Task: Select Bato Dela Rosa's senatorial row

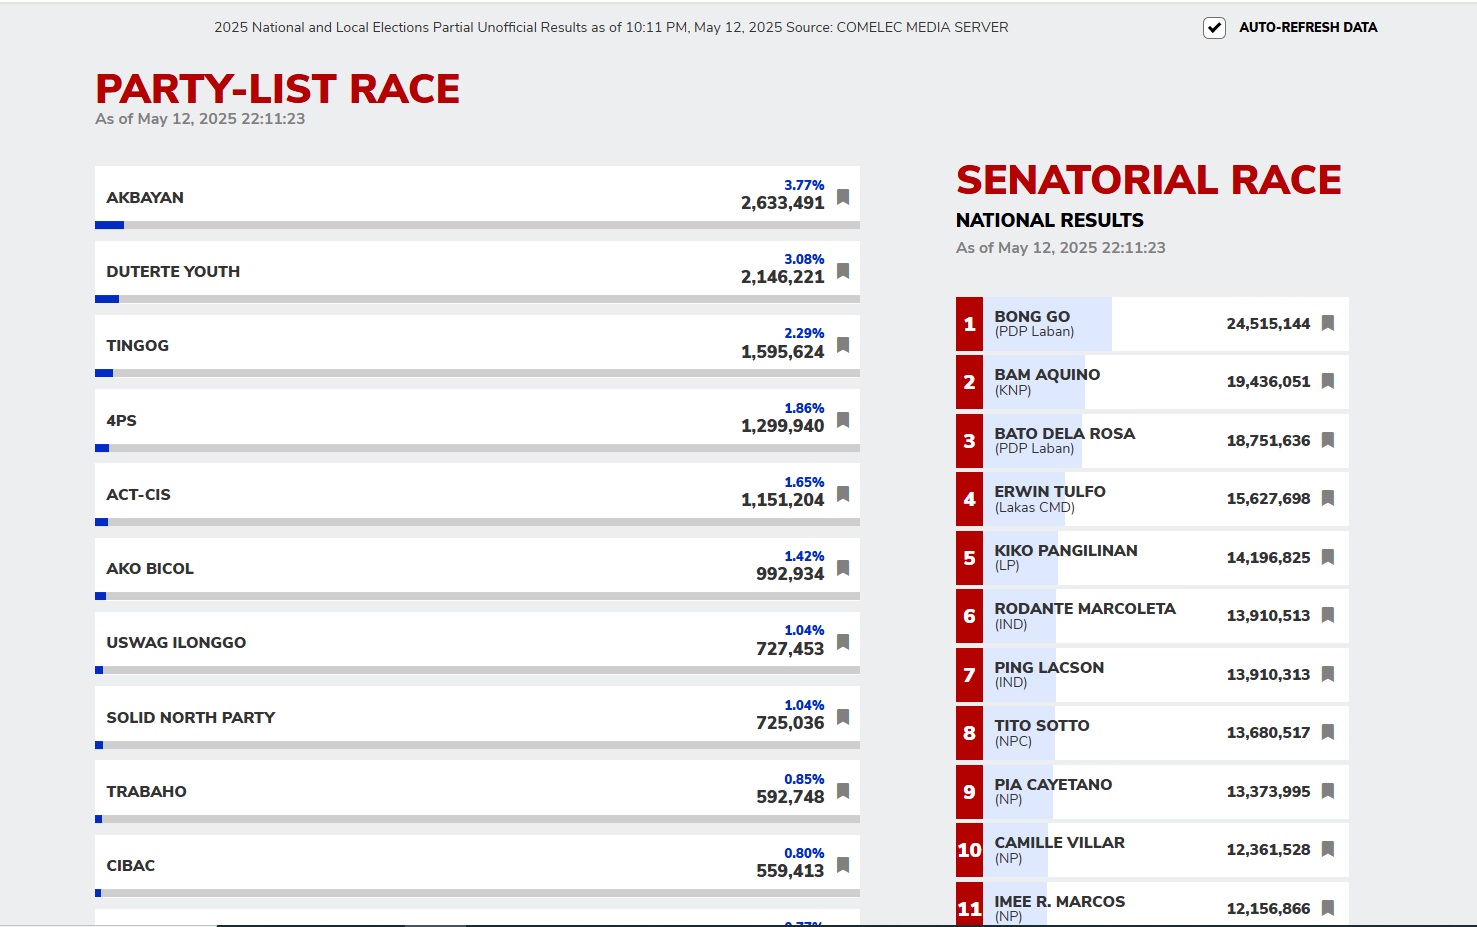Action: (x=1152, y=441)
